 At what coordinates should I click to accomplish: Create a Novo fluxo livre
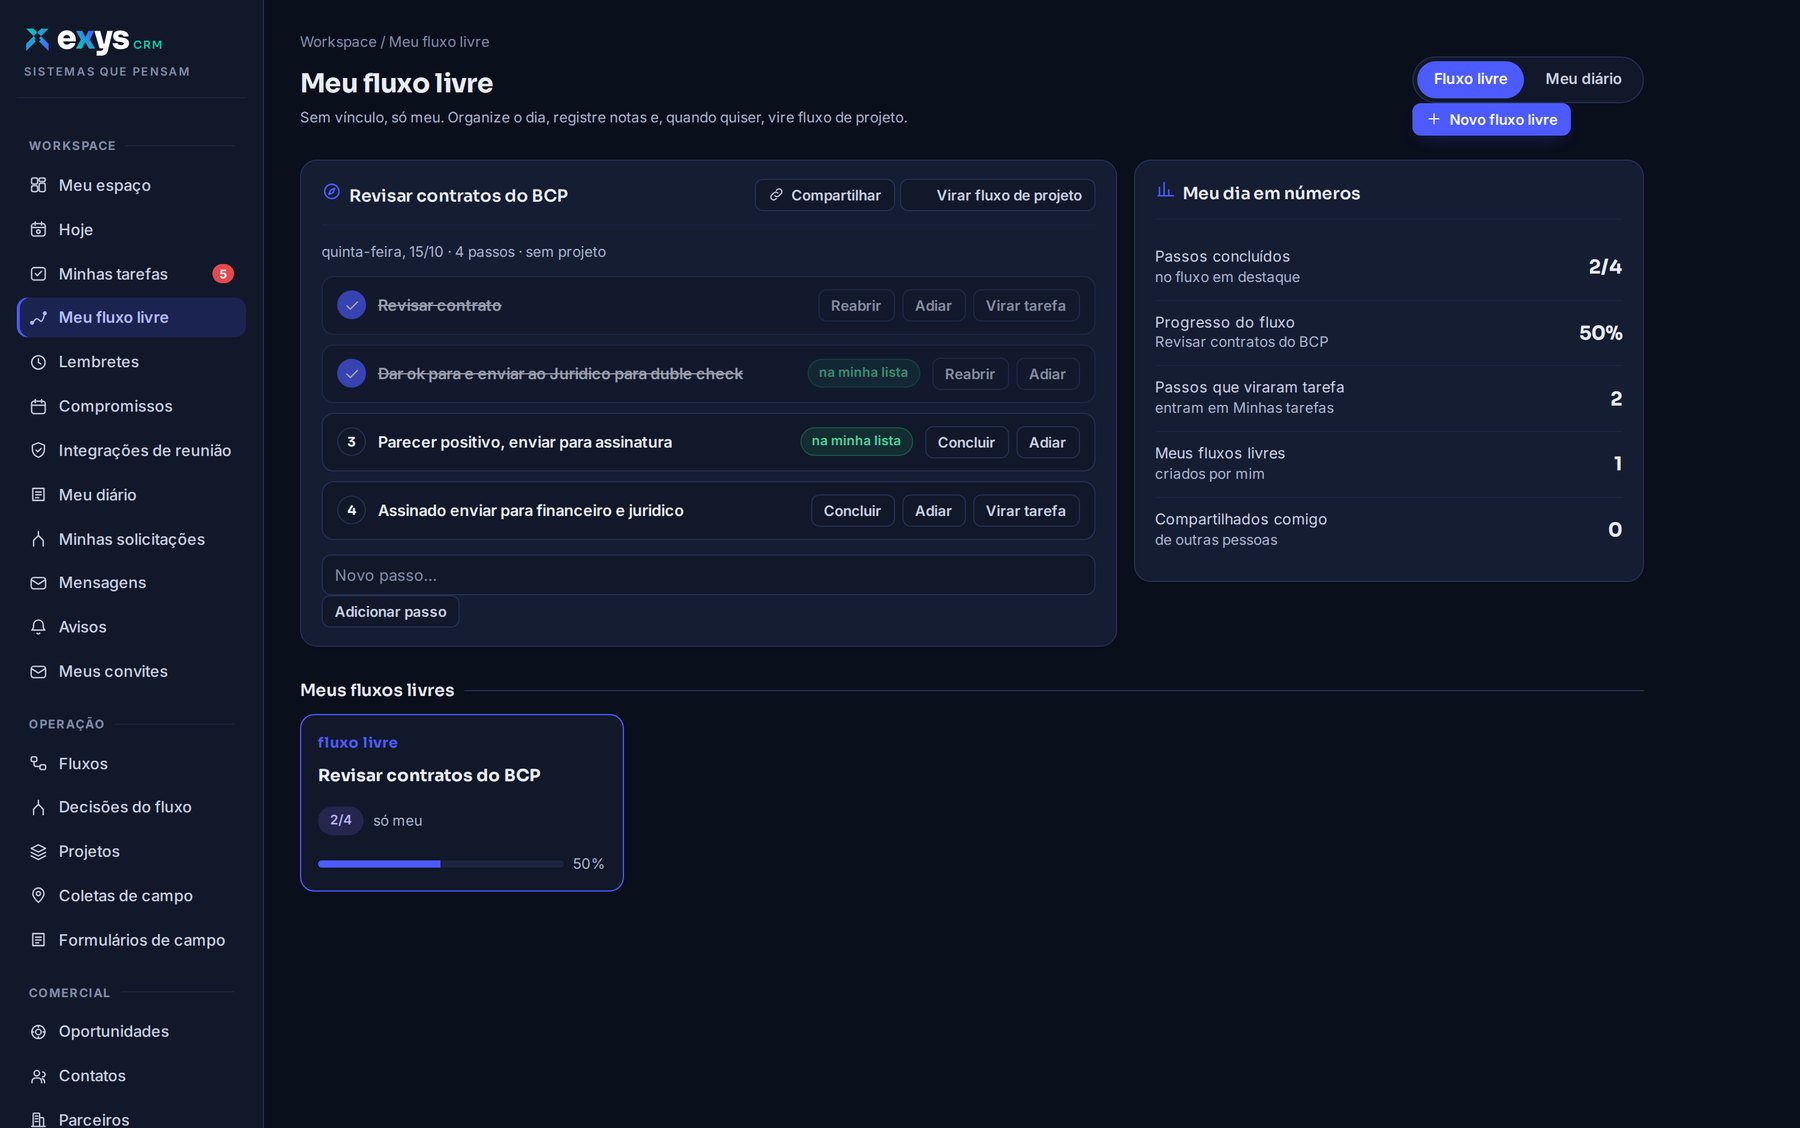(x=1491, y=119)
